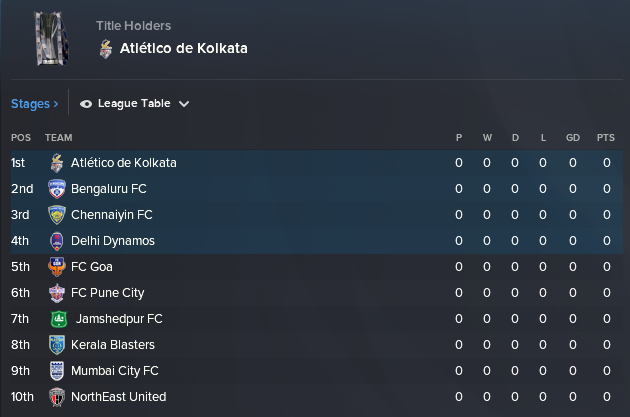Click the Kerala Blasters club badge

point(57,345)
